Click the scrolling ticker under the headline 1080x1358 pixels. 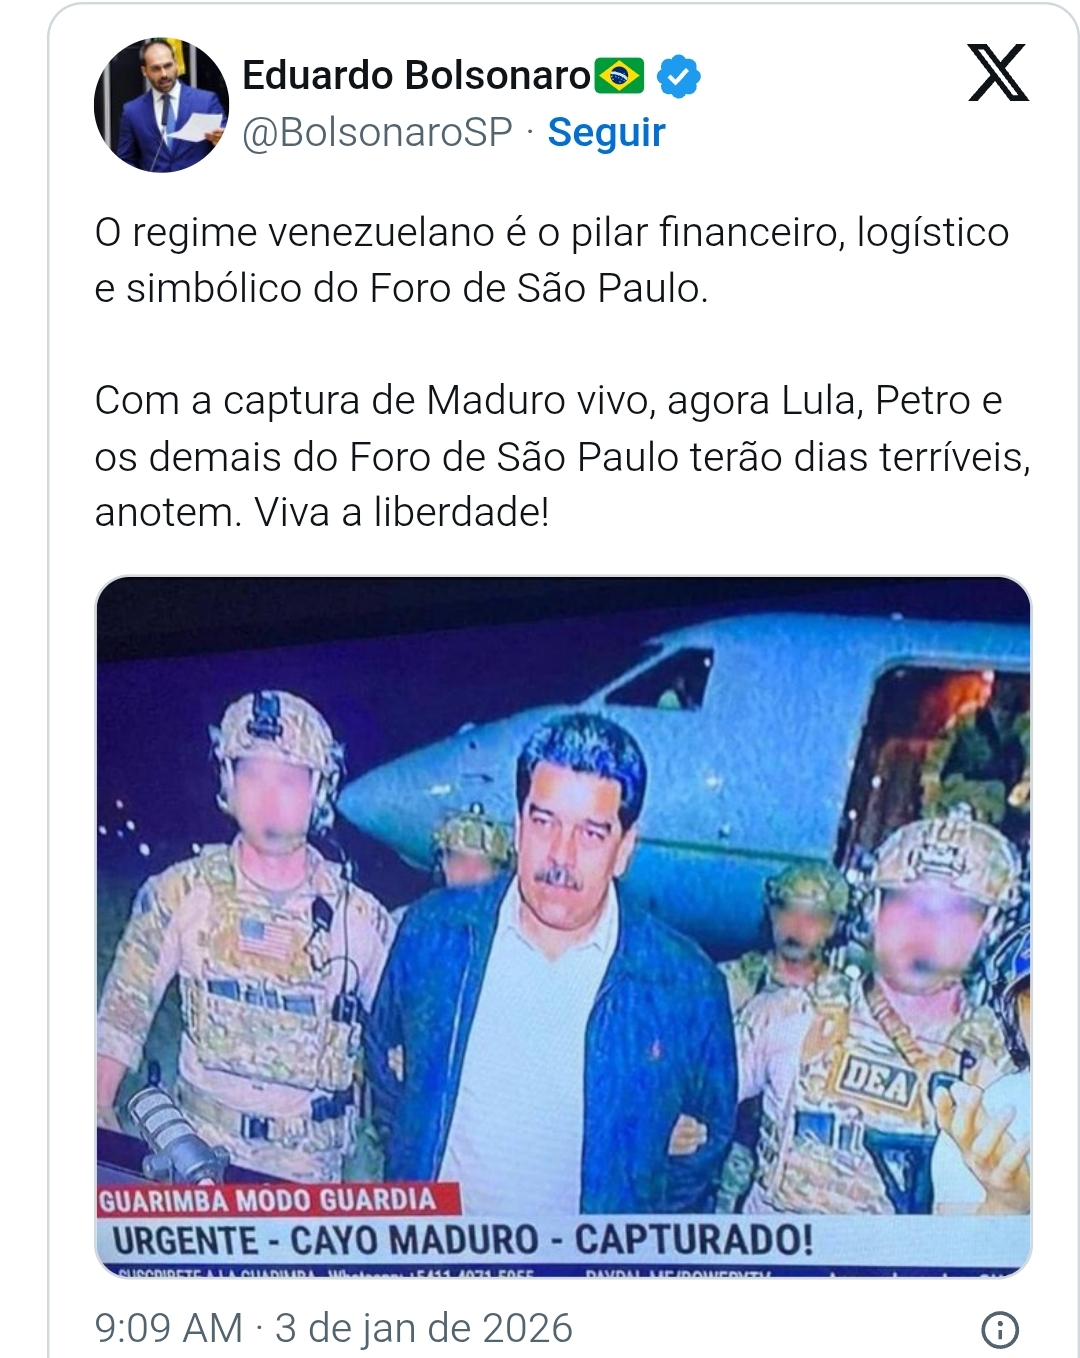pyautogui.click(x=563, y=1273)
